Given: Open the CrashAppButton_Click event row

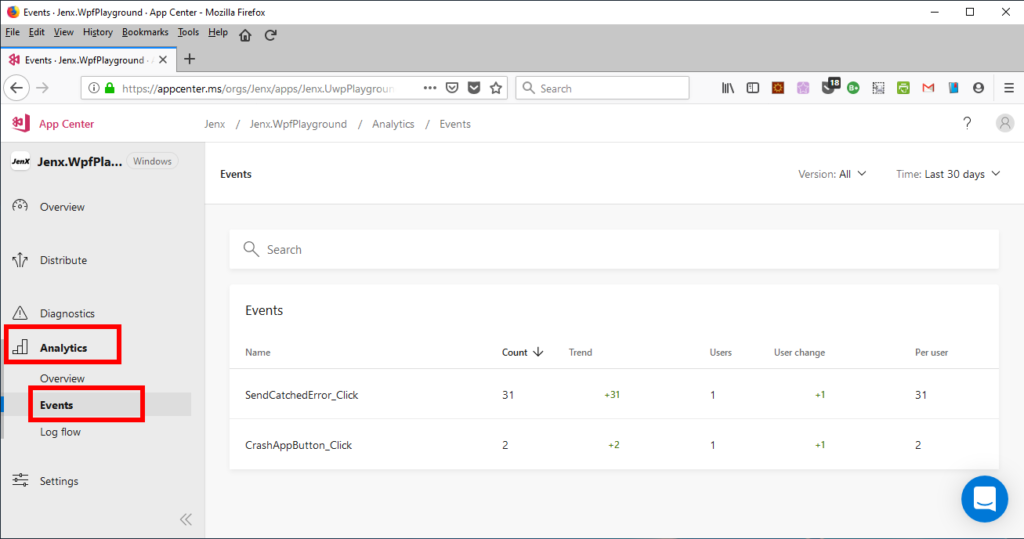Looking at the screenshot, I should [x=614, y=444].
